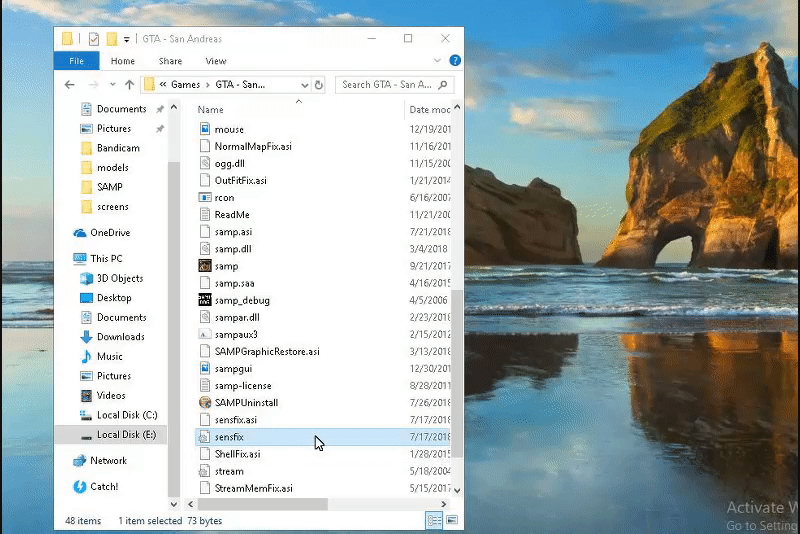Open pinned Documents in Quick access
The height and width of the screenshot is (534, 800).
click(121, 109)
